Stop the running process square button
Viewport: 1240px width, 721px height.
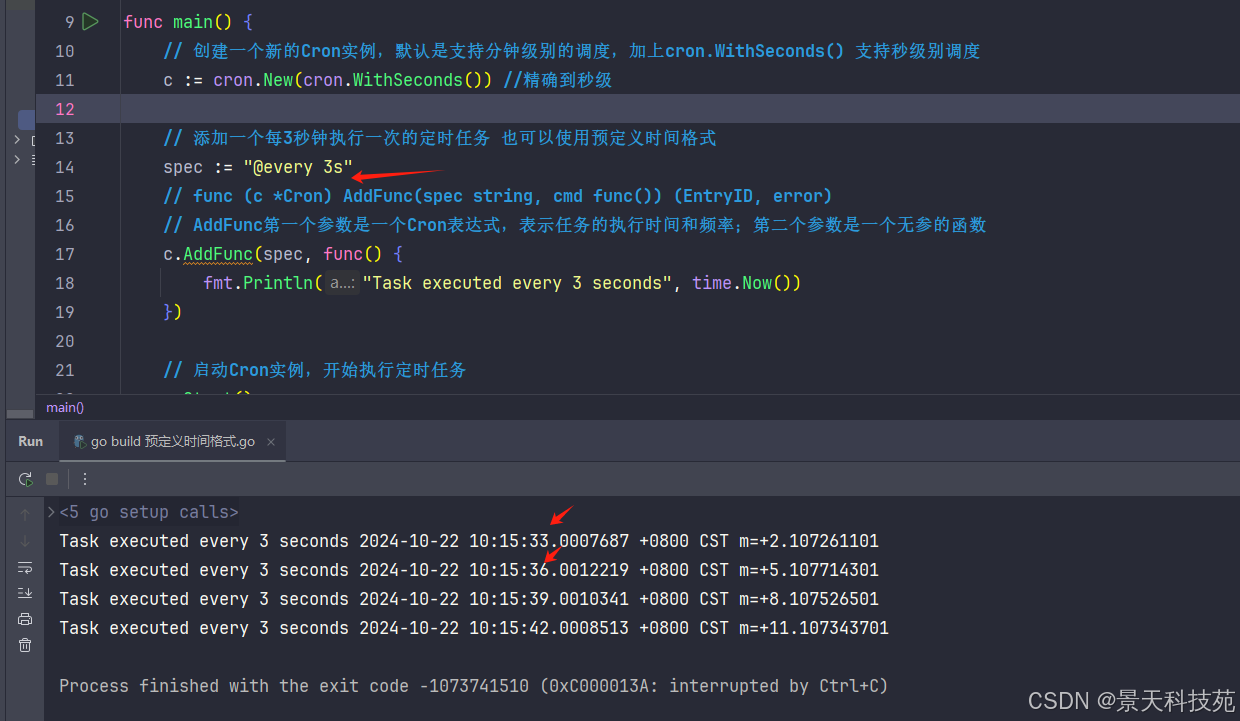coord(52,479)
